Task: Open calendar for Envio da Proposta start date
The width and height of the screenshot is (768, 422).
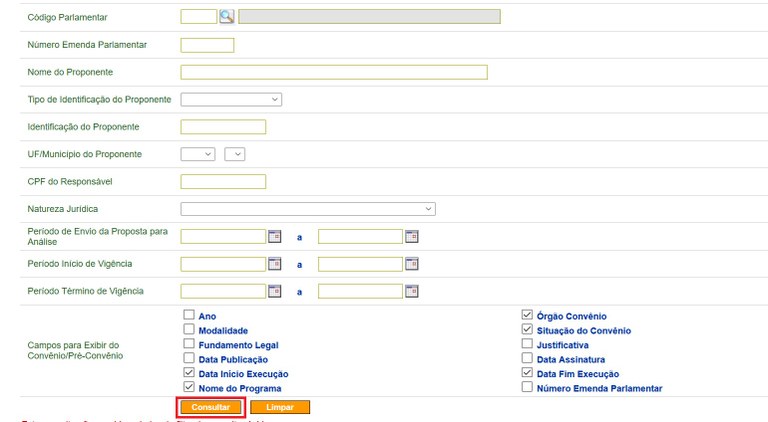Action: 275,236
